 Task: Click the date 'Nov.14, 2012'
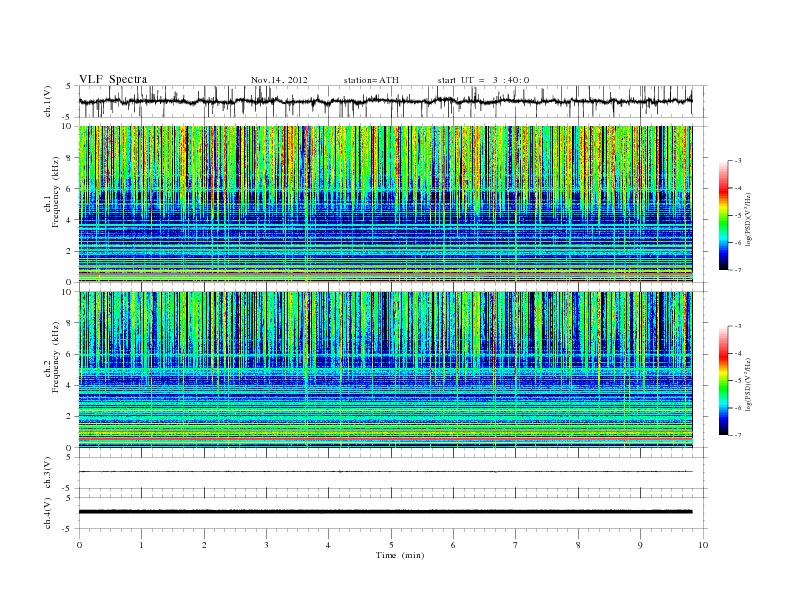279,80
